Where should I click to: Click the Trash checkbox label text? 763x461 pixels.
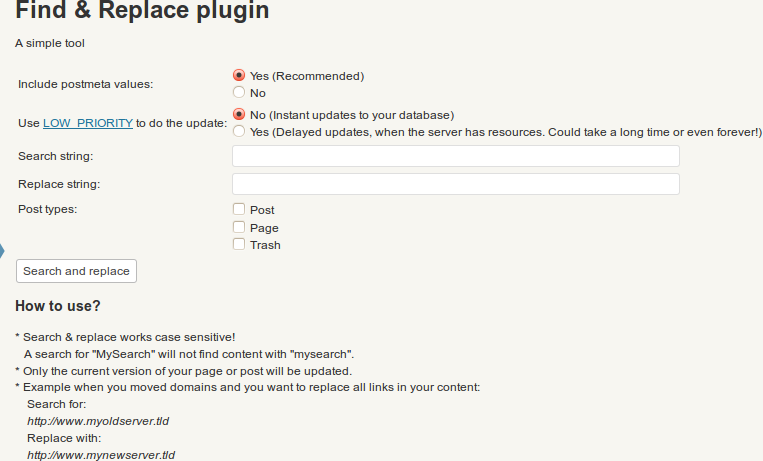click(265, 245)
